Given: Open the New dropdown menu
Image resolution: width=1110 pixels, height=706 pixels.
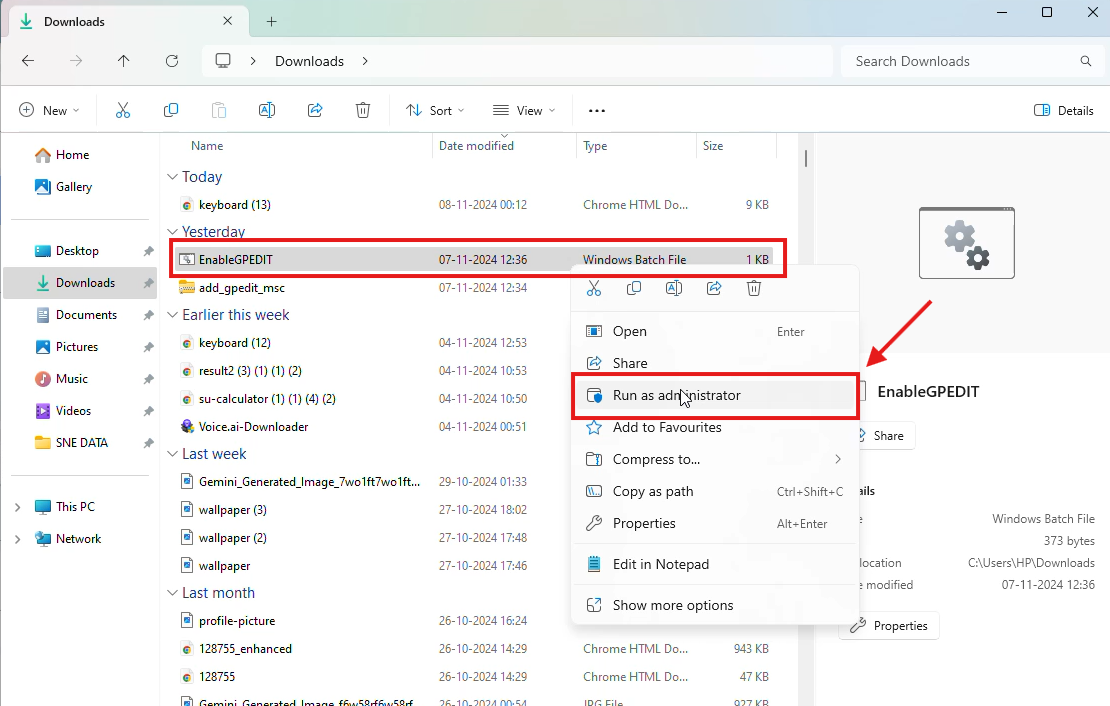Looking at the screenshot, I should [49, 110].
